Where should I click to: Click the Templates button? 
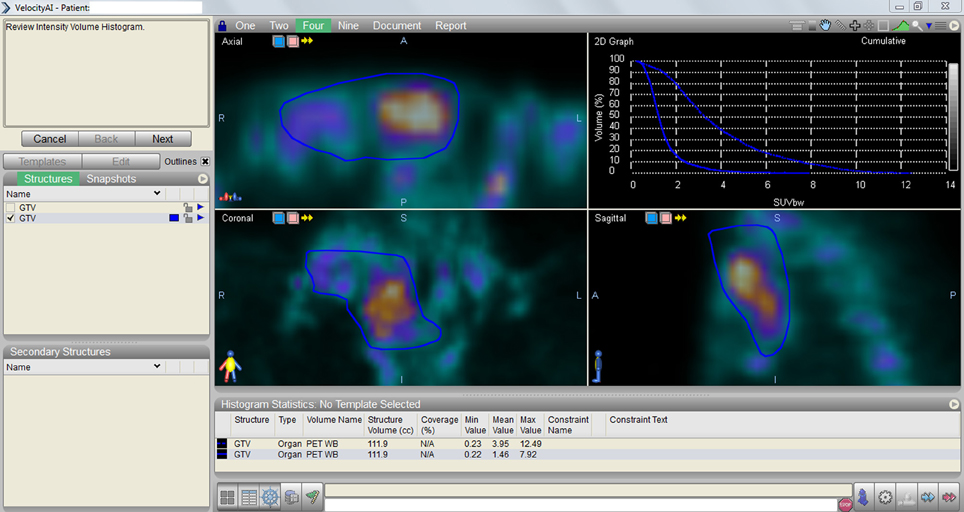42,162
